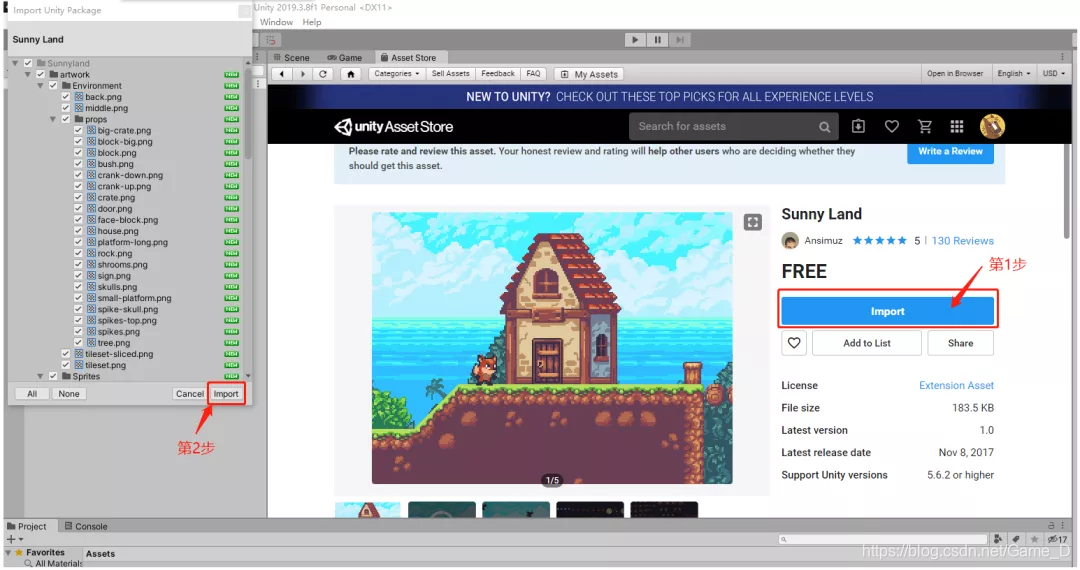Open the shopping cart icon
Screen dimensions: 1080x570
pyautogui.click(x=924, y=126)
